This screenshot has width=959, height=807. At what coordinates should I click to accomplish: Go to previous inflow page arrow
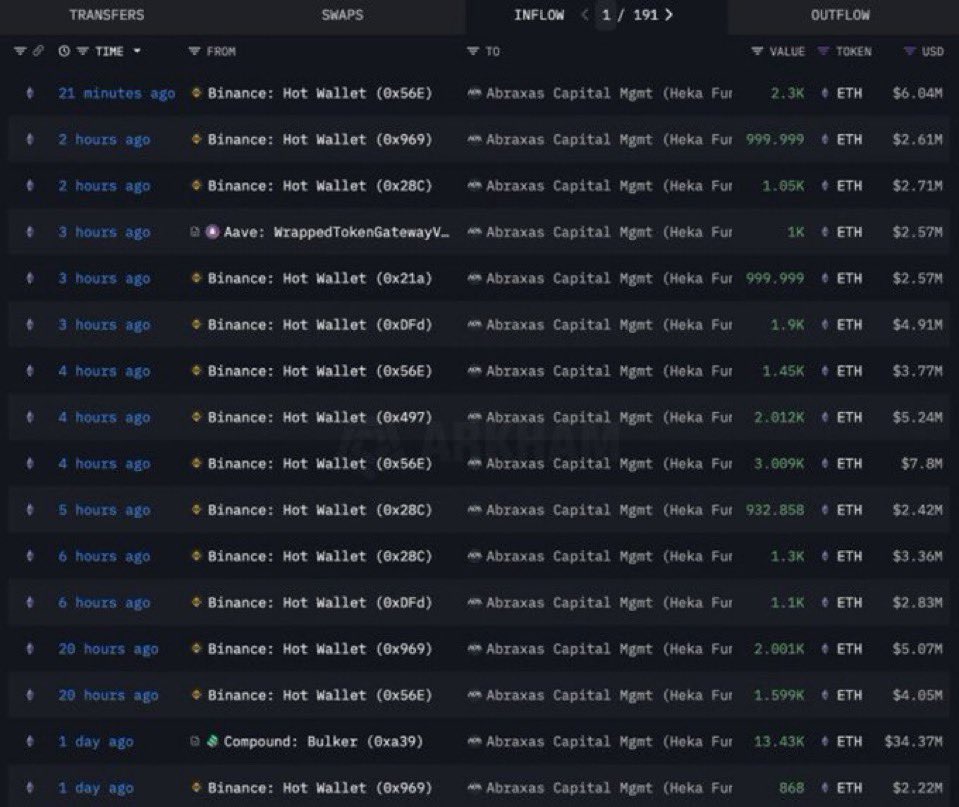585,15
